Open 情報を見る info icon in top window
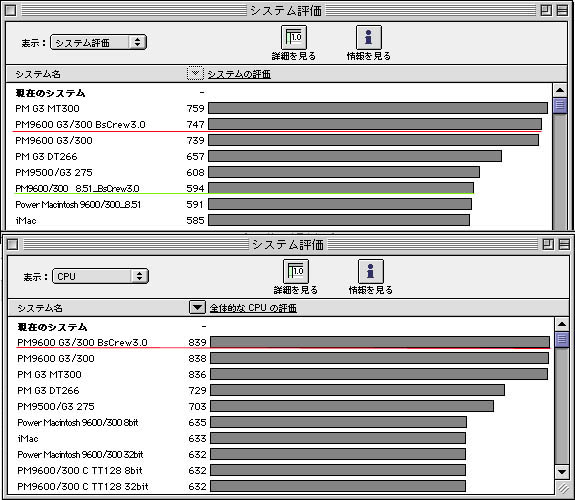The height and width of the screenshot is (500, 575). click(369, 37)
